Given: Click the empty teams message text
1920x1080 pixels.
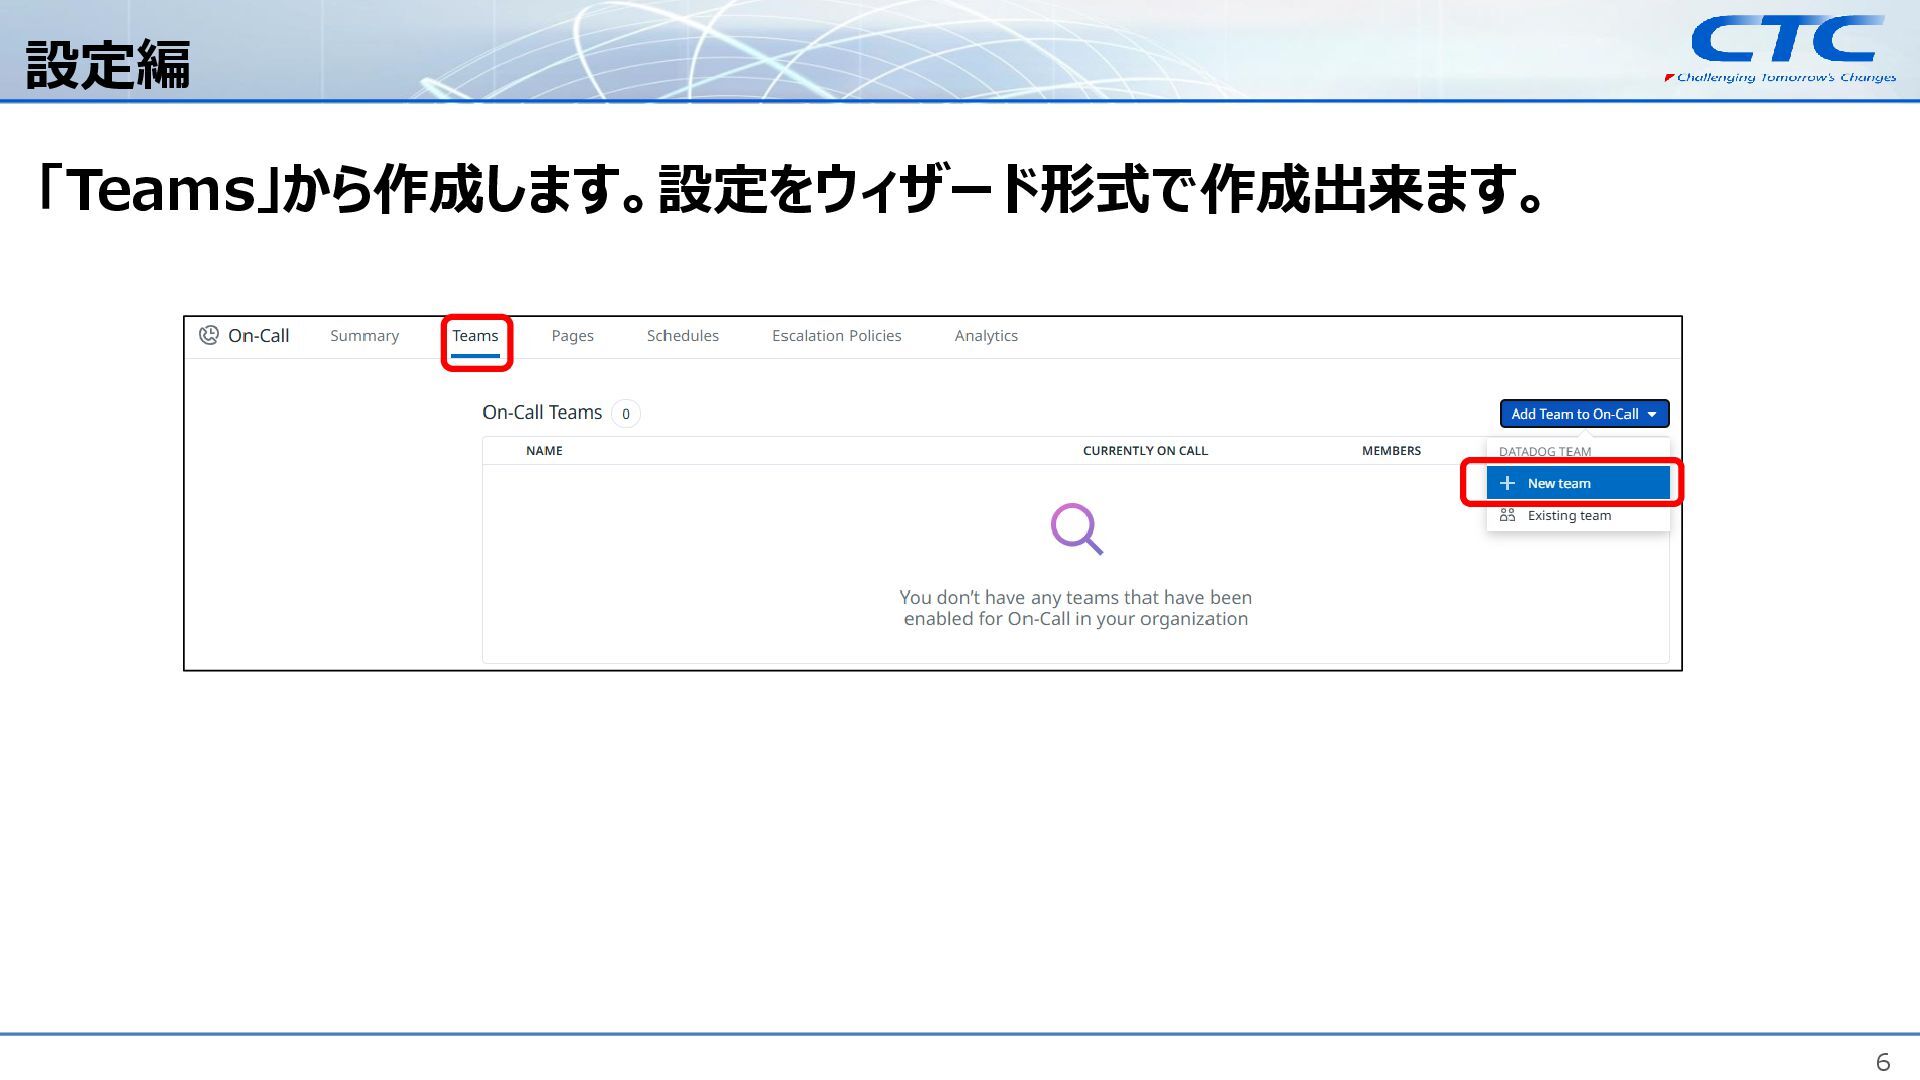Looking at the screenshot, I should tap(1075, 608).
